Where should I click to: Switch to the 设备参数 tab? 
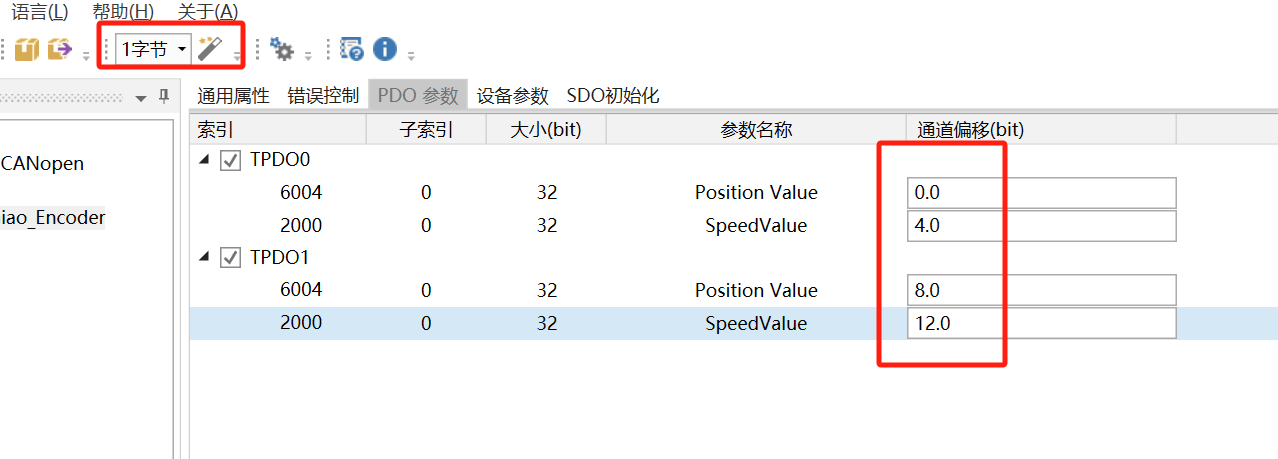pyautogui.click(x=512, y=96)
